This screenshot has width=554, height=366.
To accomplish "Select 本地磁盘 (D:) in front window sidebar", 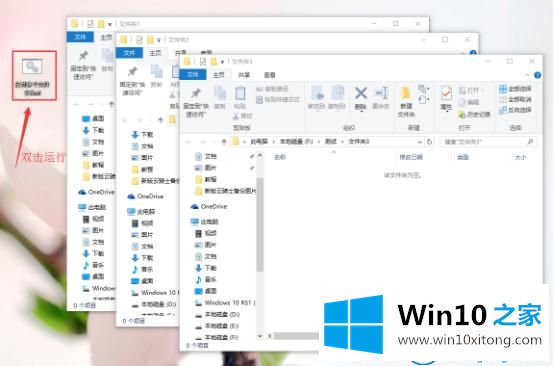I will (x=217, y=314).
